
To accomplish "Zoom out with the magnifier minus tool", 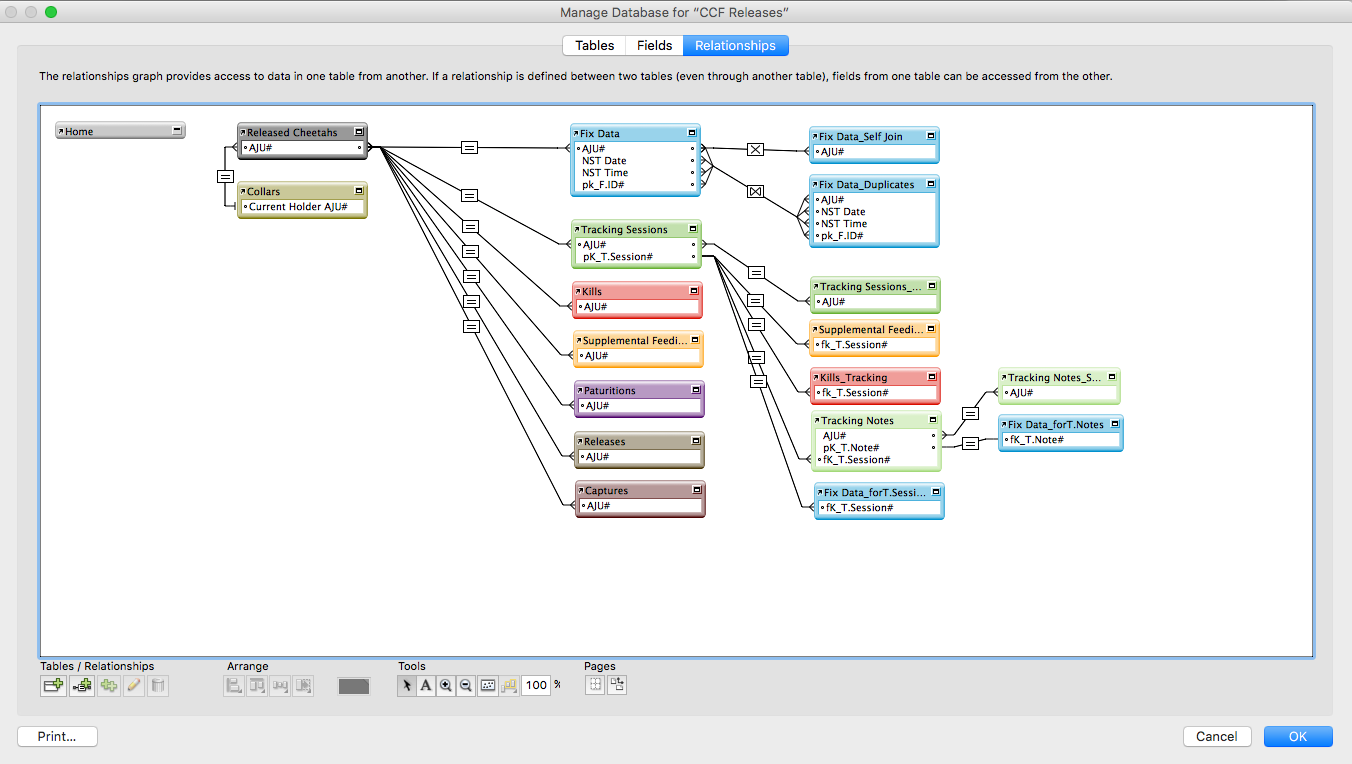I will coord(466,686).
